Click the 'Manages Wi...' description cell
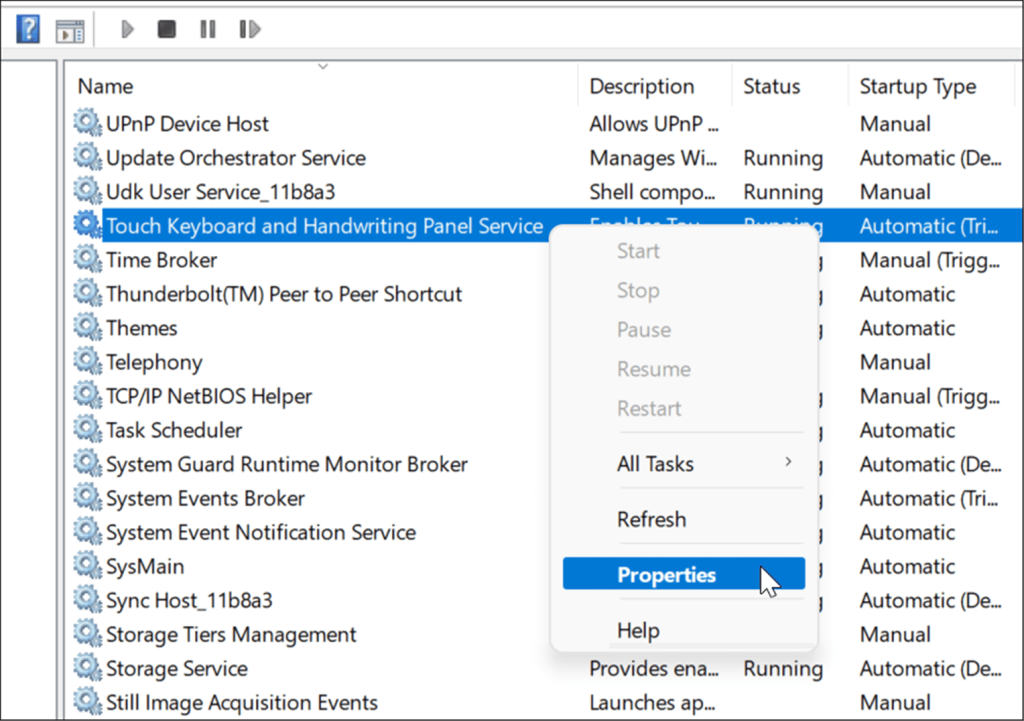 [653, 157]
